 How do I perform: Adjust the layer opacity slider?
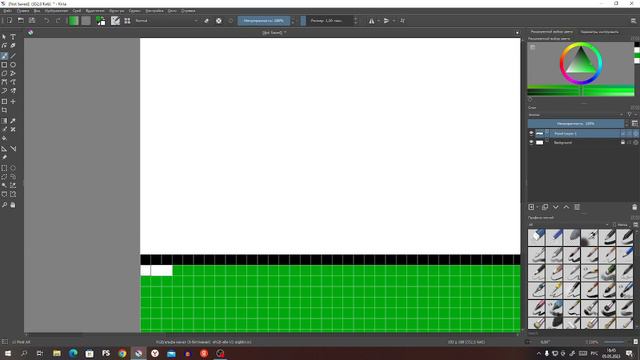pyautogui.click(x=576, y=123)
